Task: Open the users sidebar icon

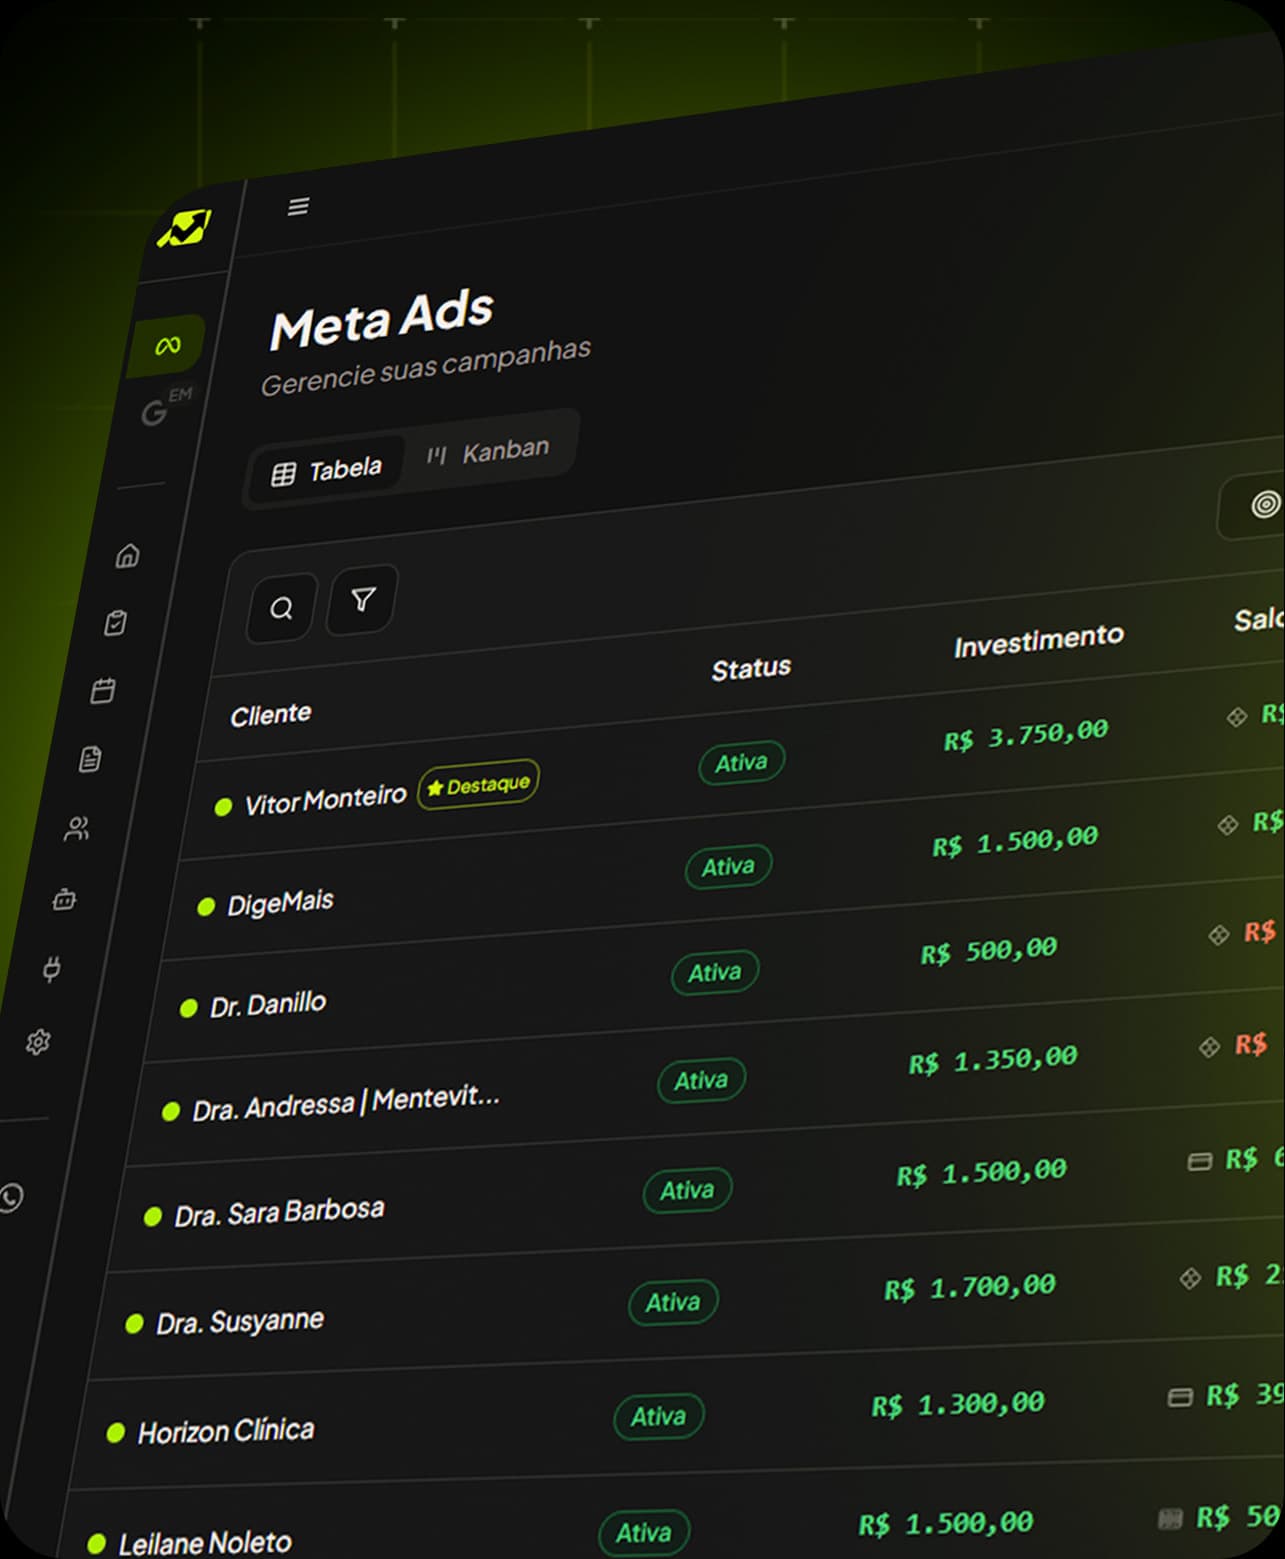Action: pos(77,829)
